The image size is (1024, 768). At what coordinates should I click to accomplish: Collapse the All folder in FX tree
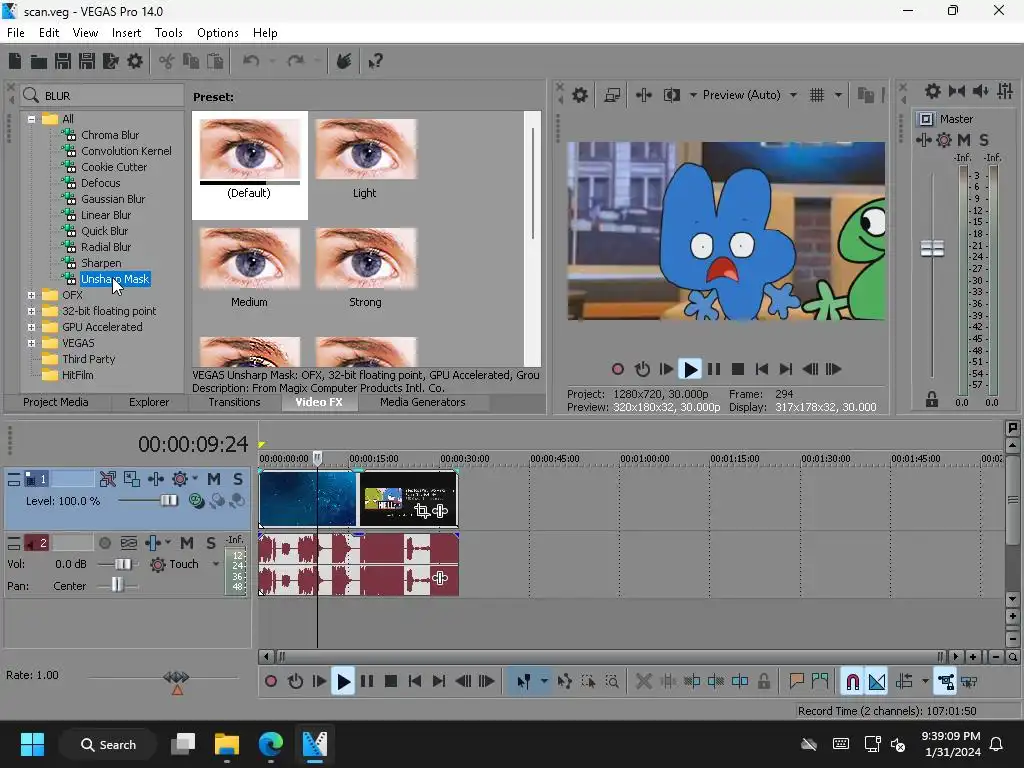[31, 119]
